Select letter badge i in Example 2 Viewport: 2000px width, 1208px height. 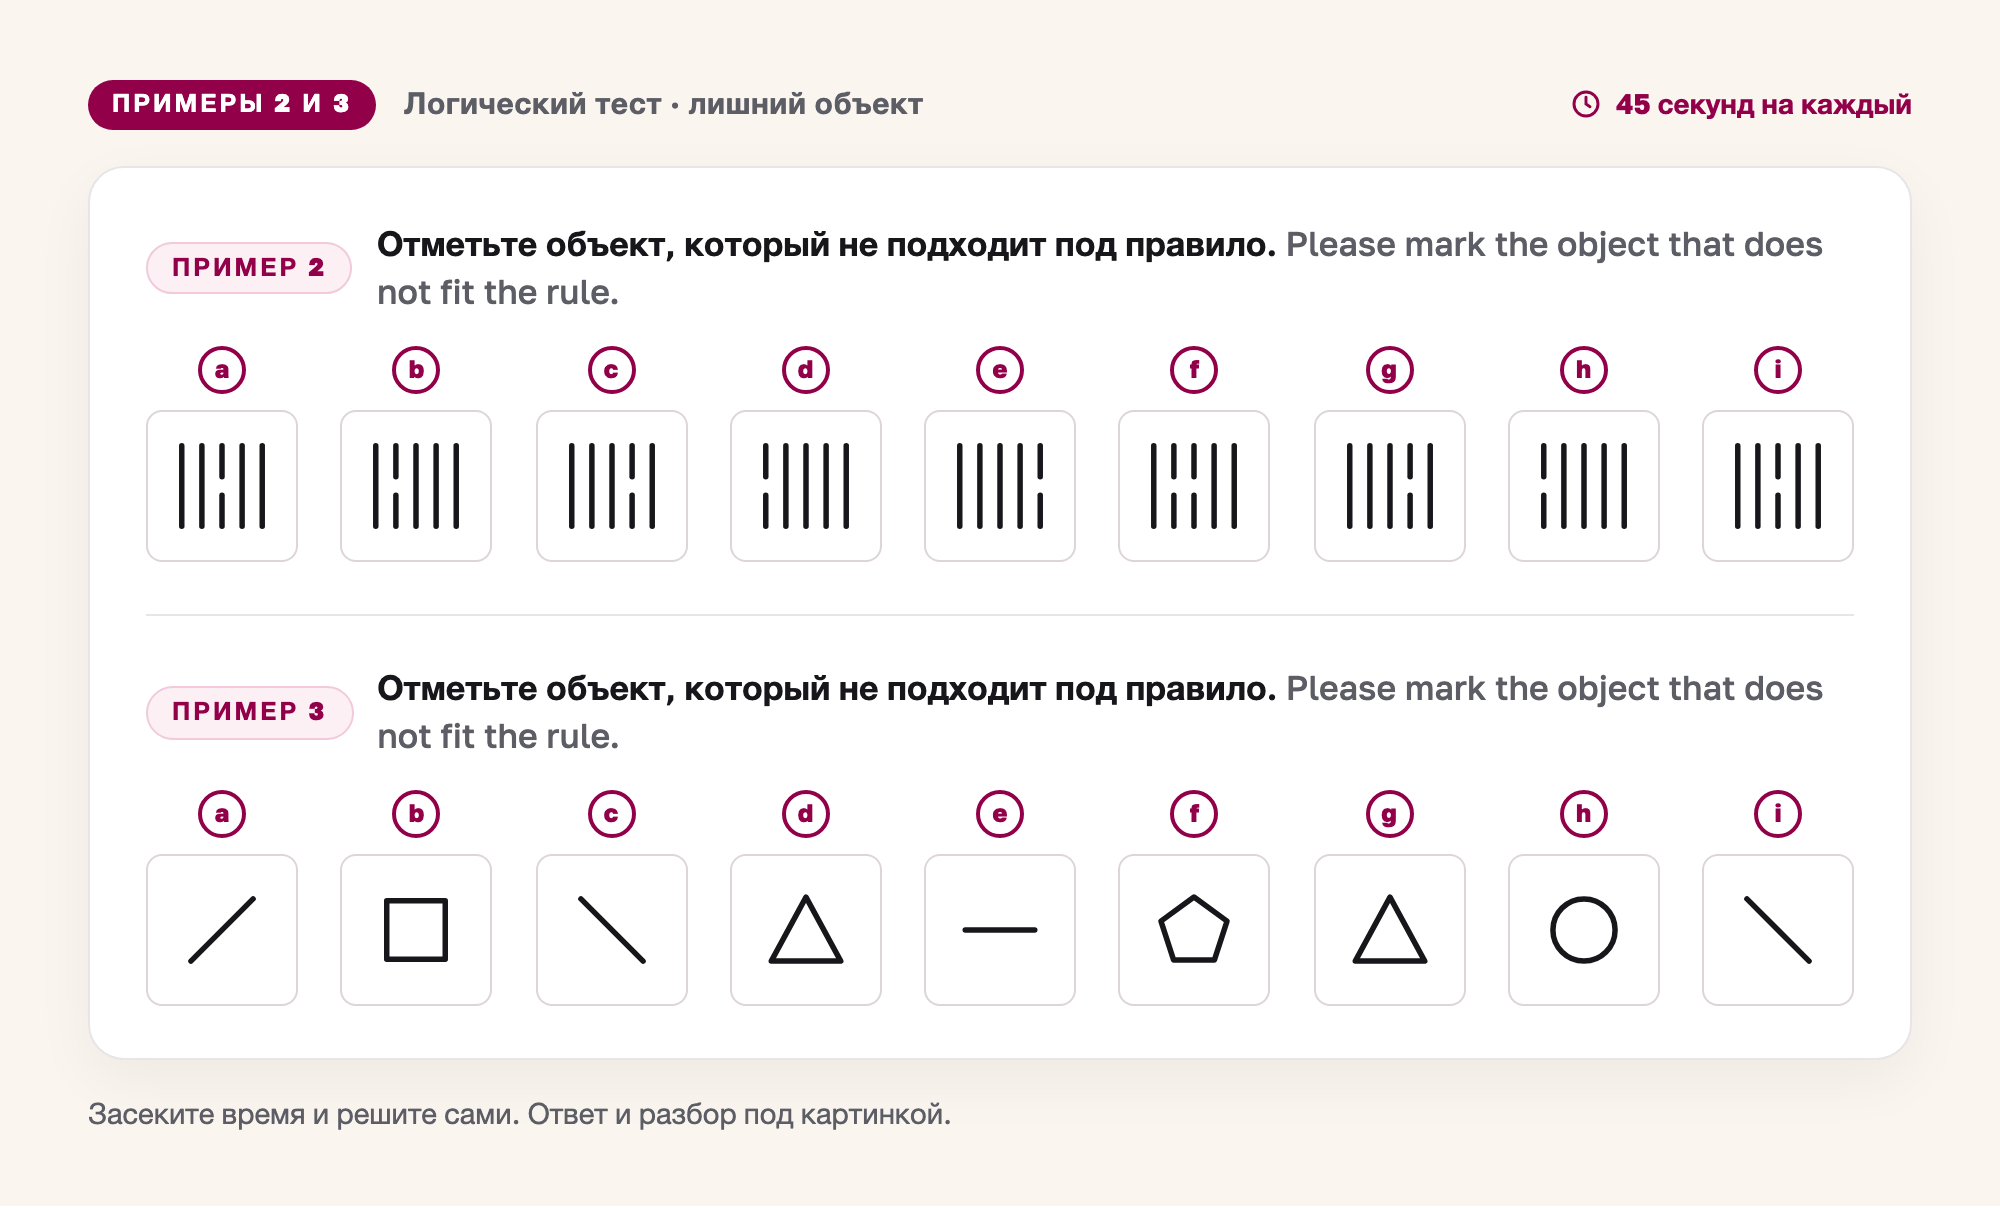coord(1778,370)
